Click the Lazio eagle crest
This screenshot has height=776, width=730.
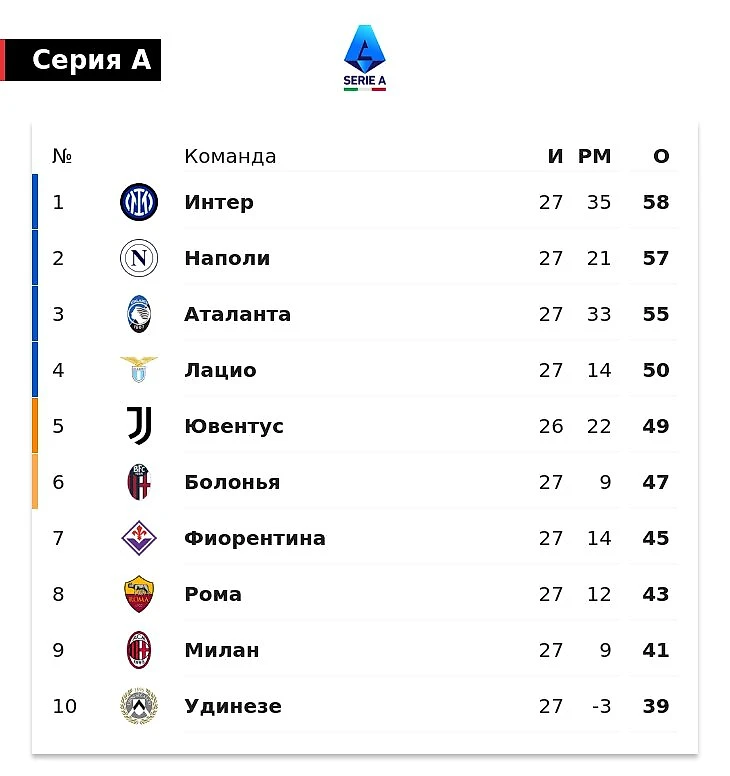139,369
